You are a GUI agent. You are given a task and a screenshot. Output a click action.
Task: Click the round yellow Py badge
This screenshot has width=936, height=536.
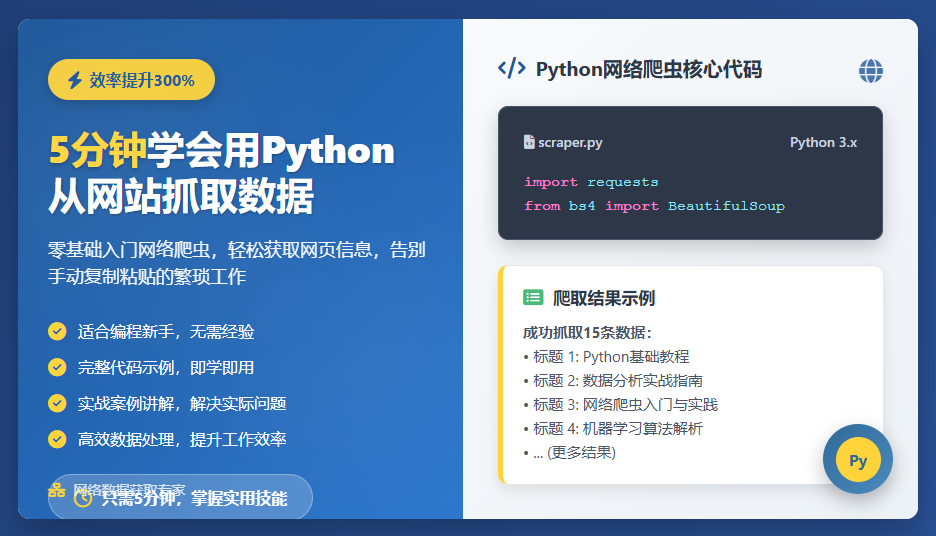click(x=857, y=460)
